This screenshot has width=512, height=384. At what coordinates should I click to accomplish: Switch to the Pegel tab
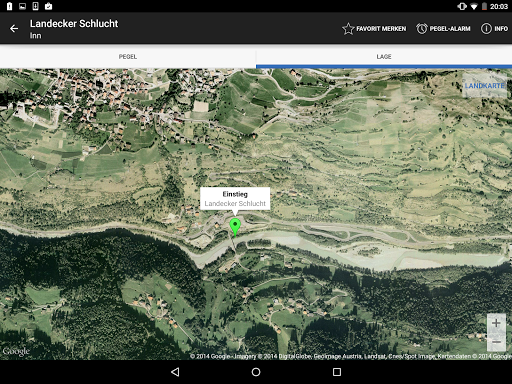click(x=128, y=57)
